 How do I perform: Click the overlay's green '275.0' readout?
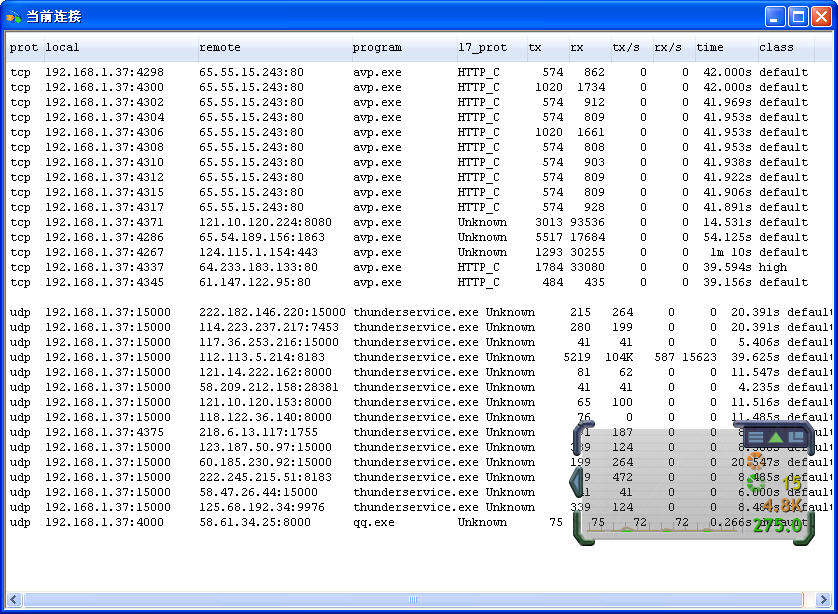778,525
